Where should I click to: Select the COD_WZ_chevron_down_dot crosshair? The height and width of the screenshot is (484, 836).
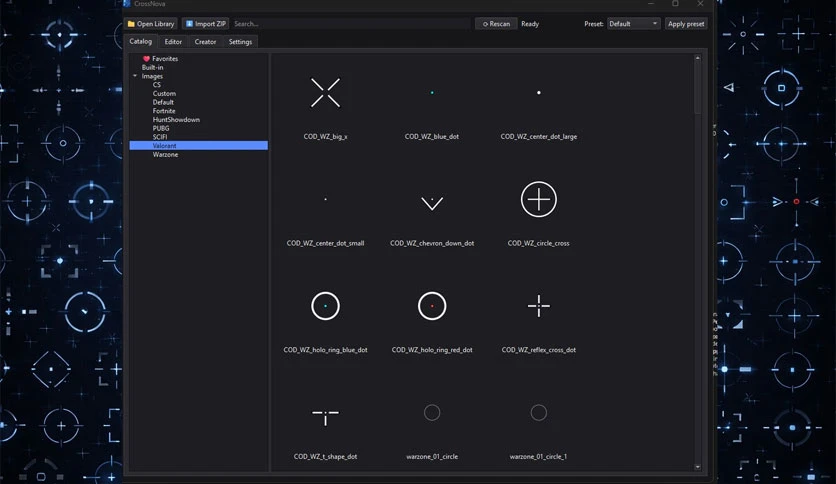coord(432,203)
